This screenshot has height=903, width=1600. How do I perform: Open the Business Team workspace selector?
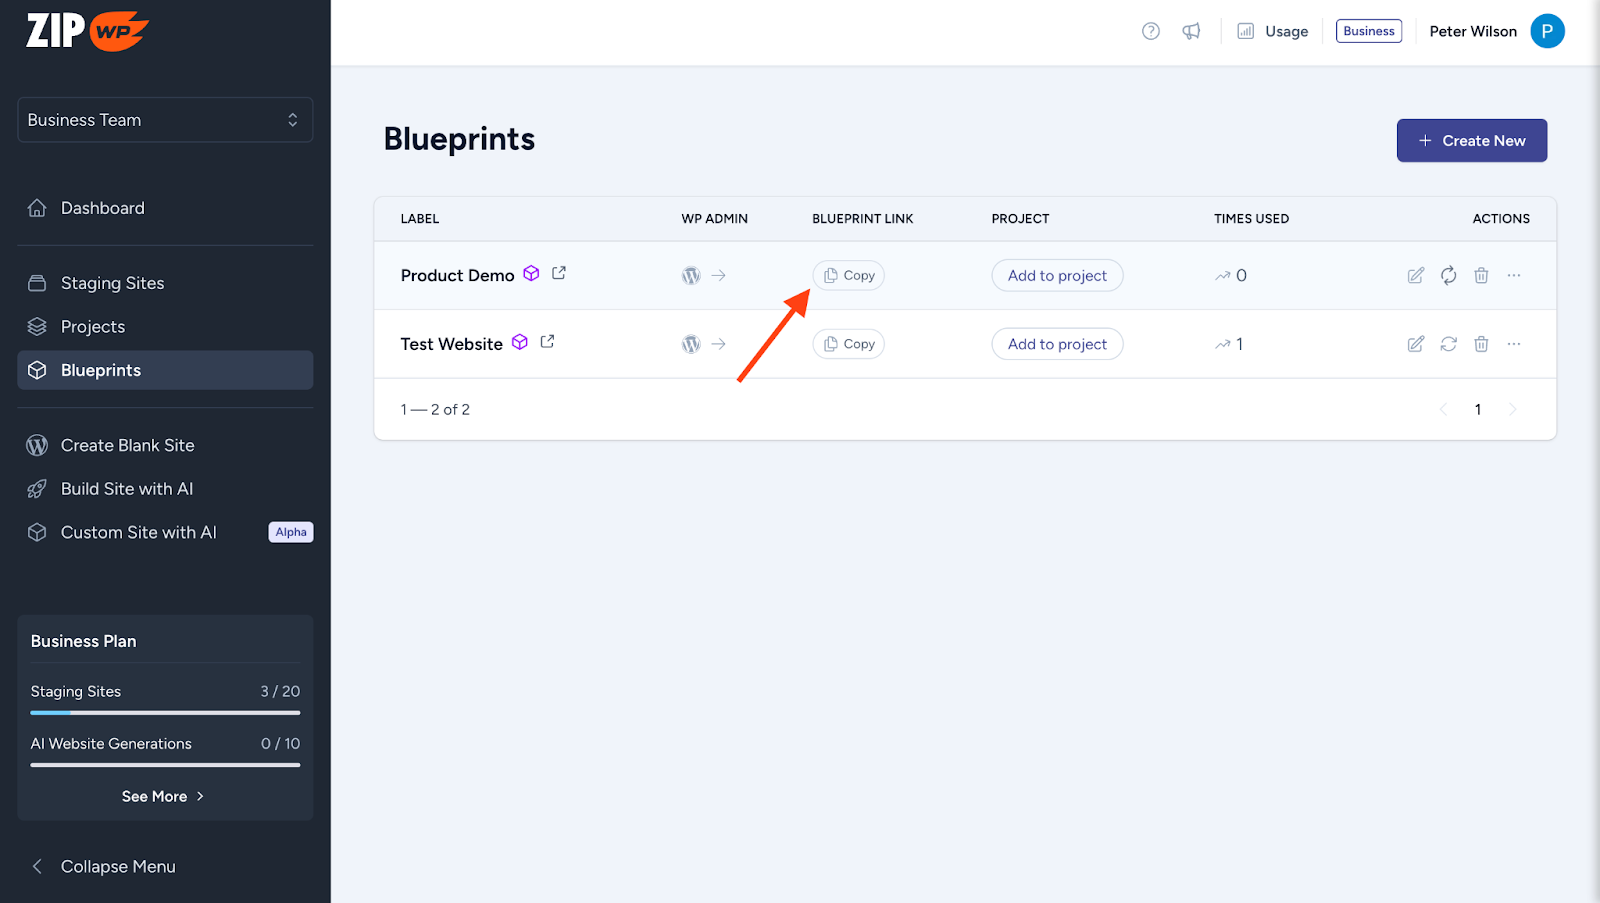164,119
